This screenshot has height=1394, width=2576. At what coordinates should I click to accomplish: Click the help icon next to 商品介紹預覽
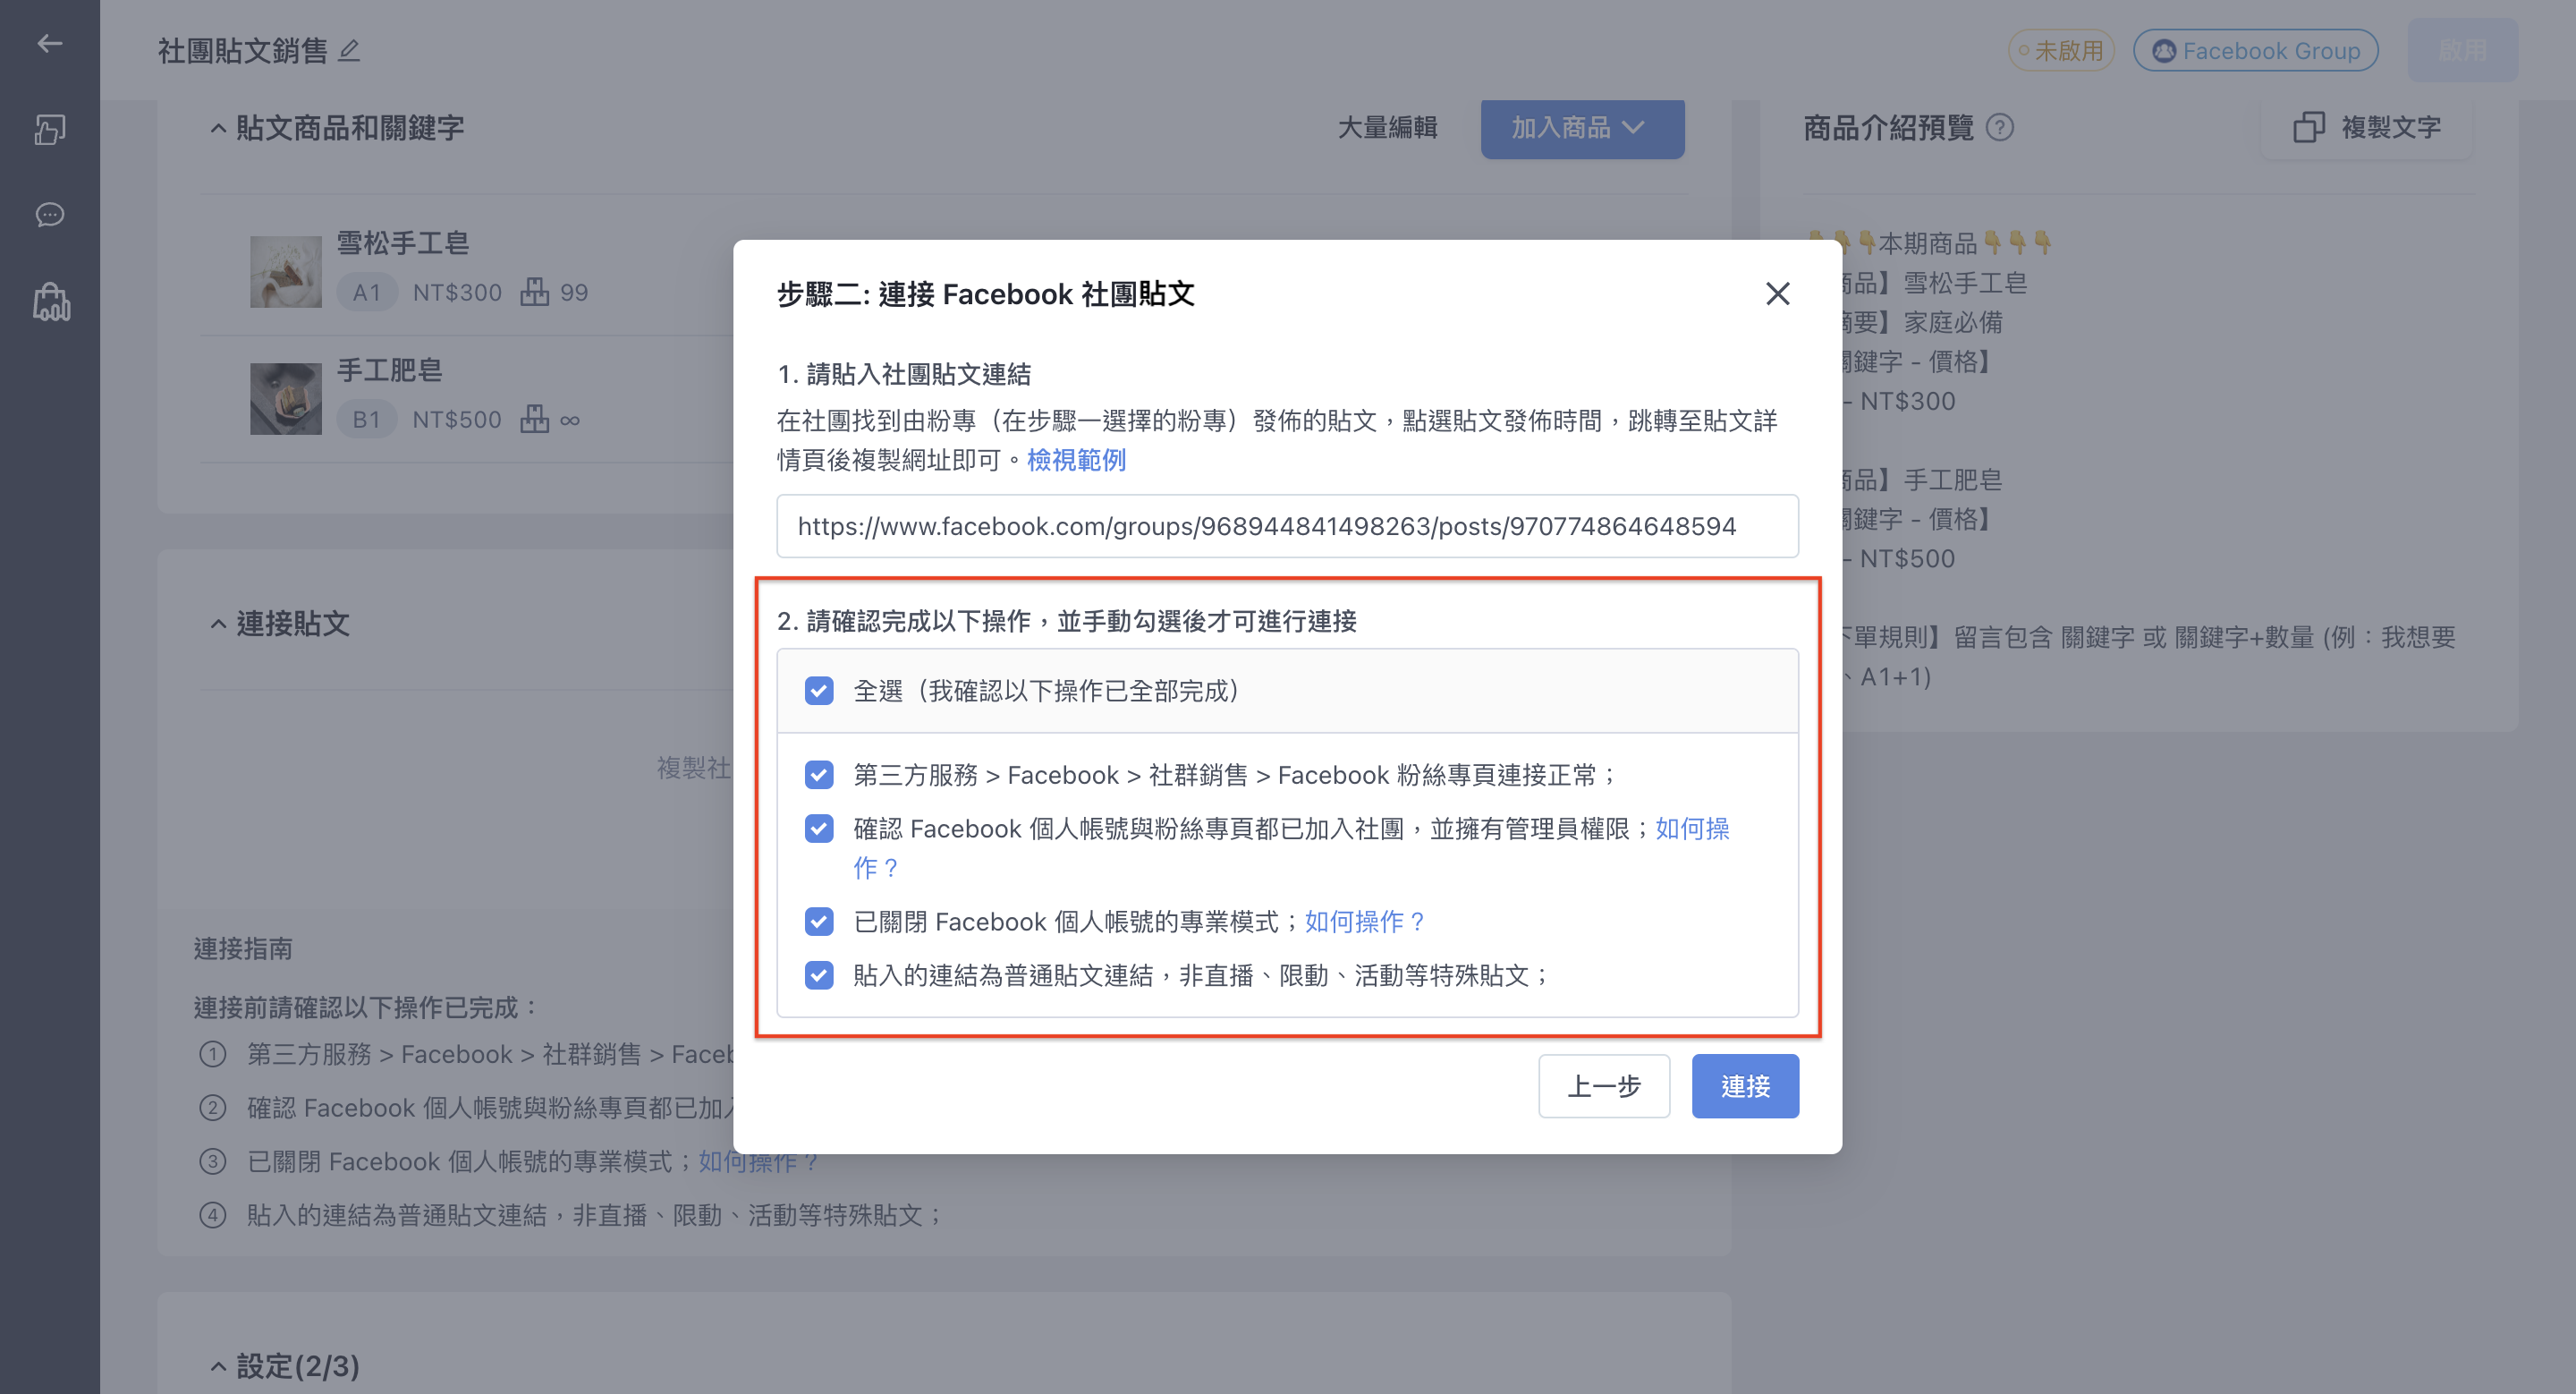(x=1999, y=127)
